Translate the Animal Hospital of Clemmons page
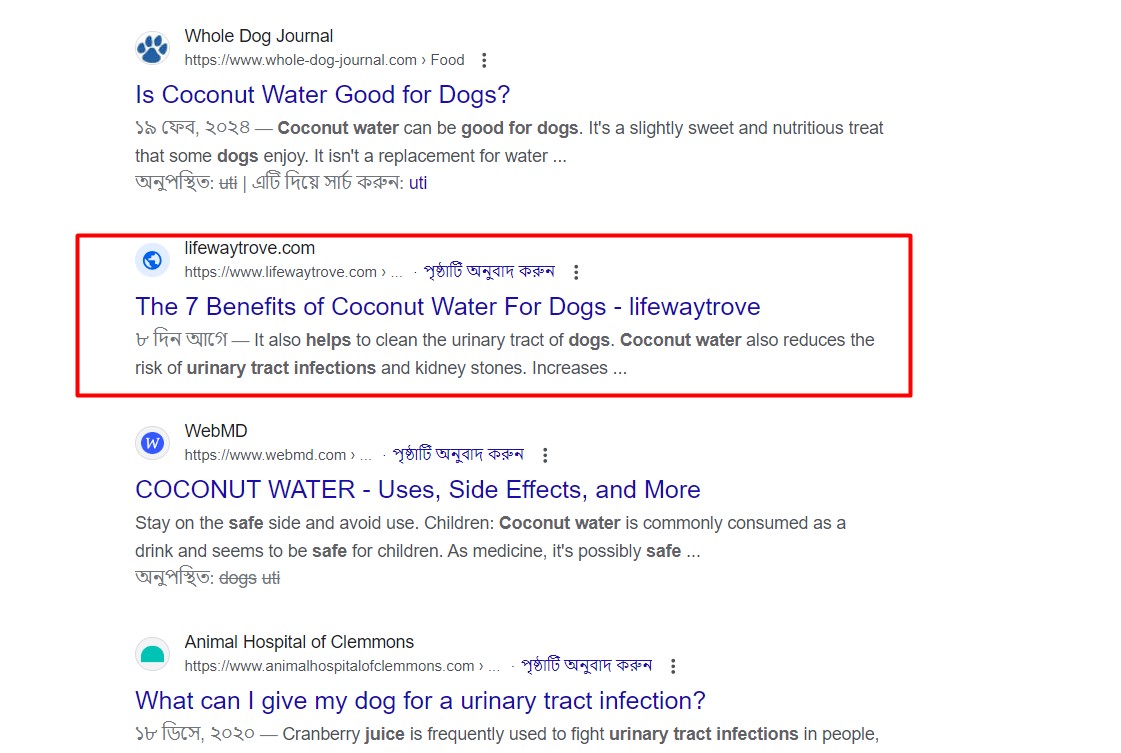1121x753 pixels. tap(586, 665)
